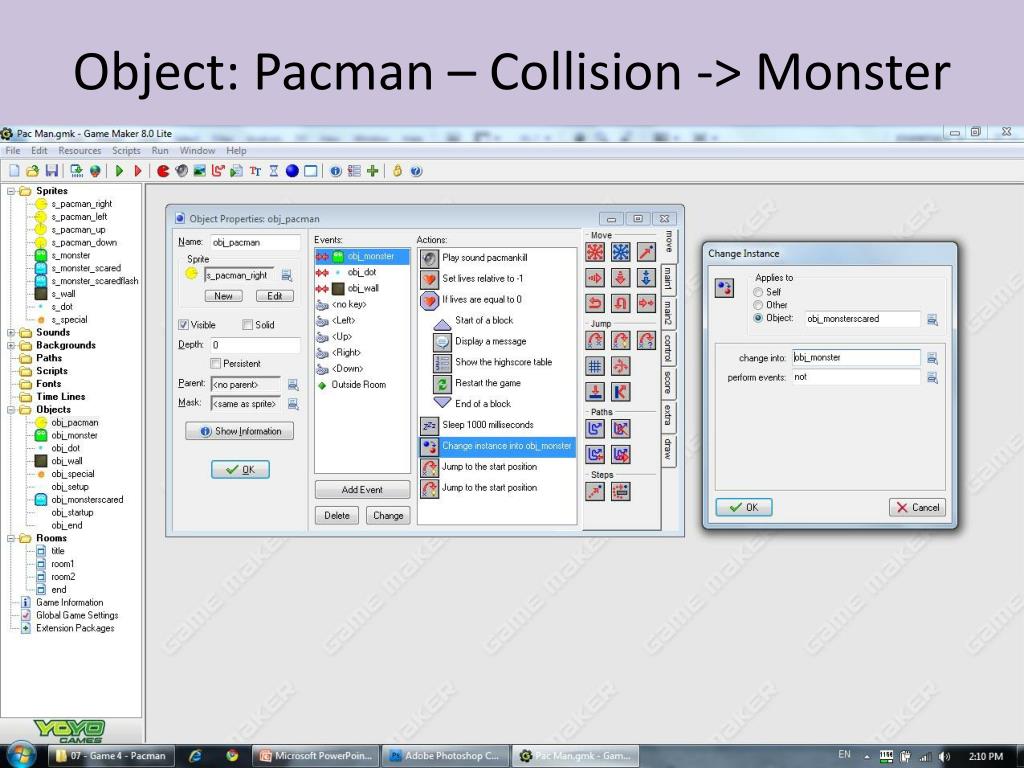Cancel the Change Instance dialog

point(918,507)
